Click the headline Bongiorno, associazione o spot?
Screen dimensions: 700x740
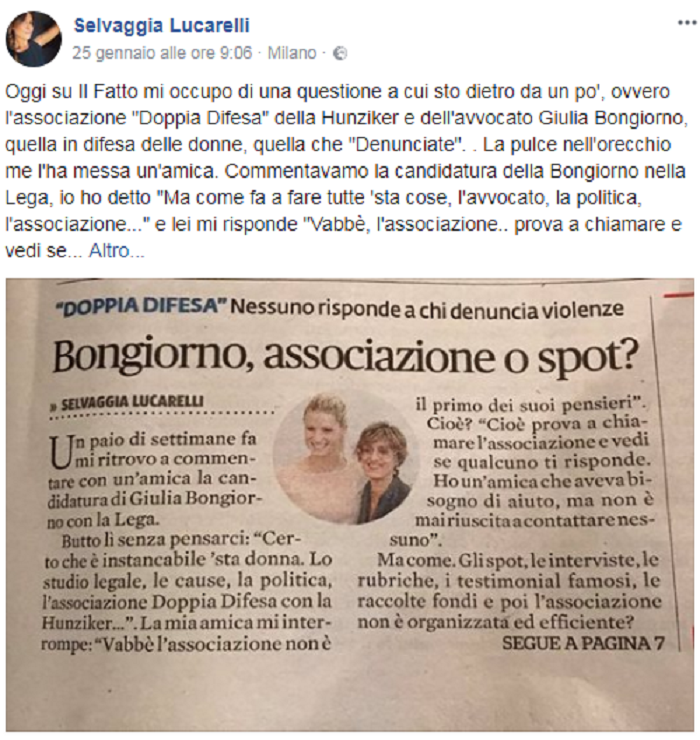tap(345, 357)
